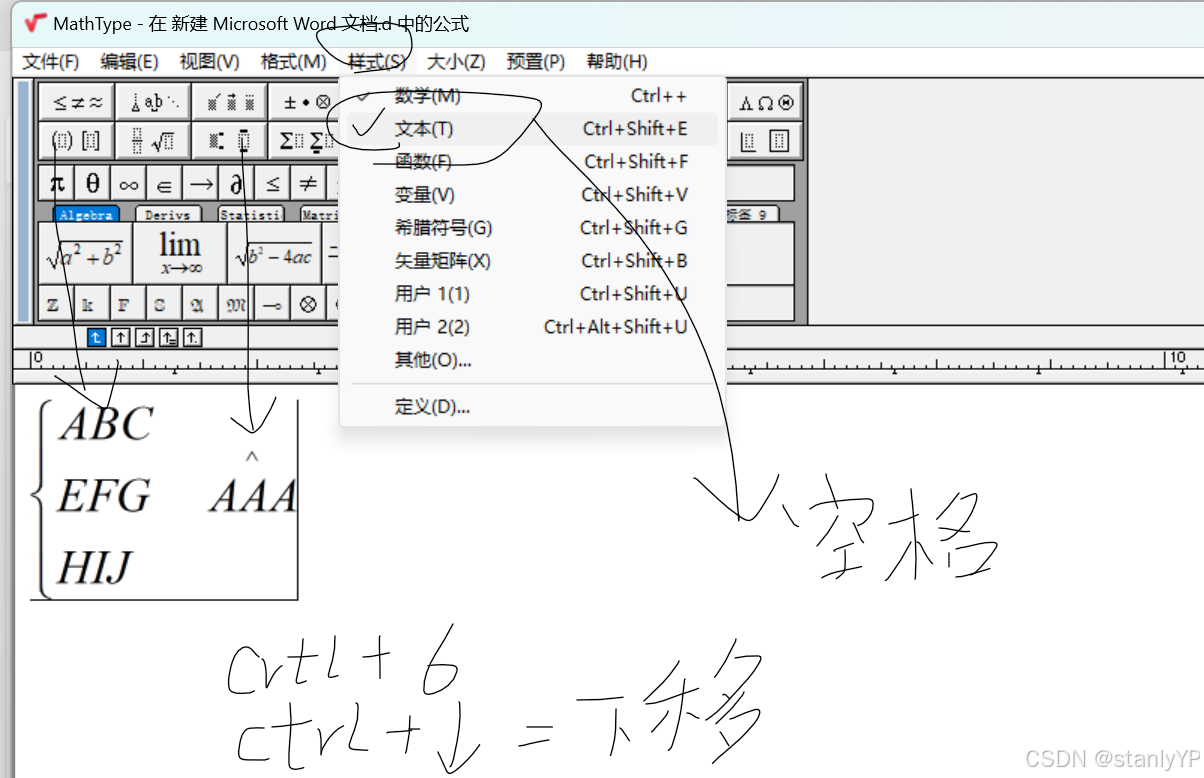This screenshot has width=1204, height=778.
Task: Open the 预置(P) menu
Action: tap(536, 61)
